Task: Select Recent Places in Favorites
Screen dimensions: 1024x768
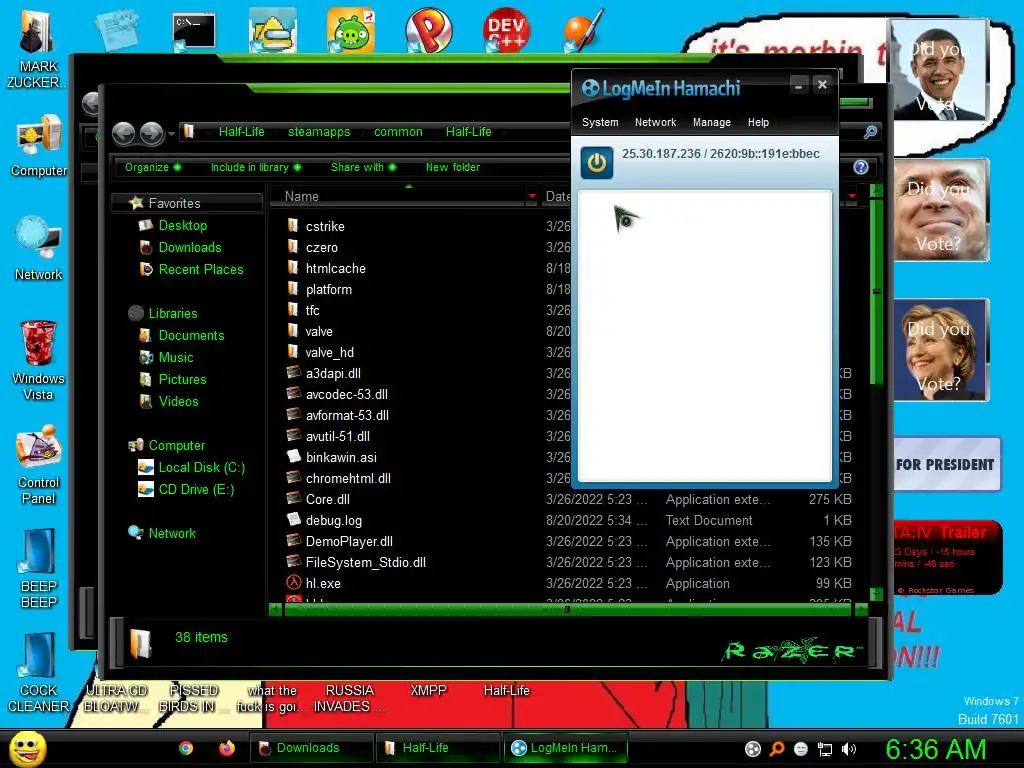Action: [200, 270]
